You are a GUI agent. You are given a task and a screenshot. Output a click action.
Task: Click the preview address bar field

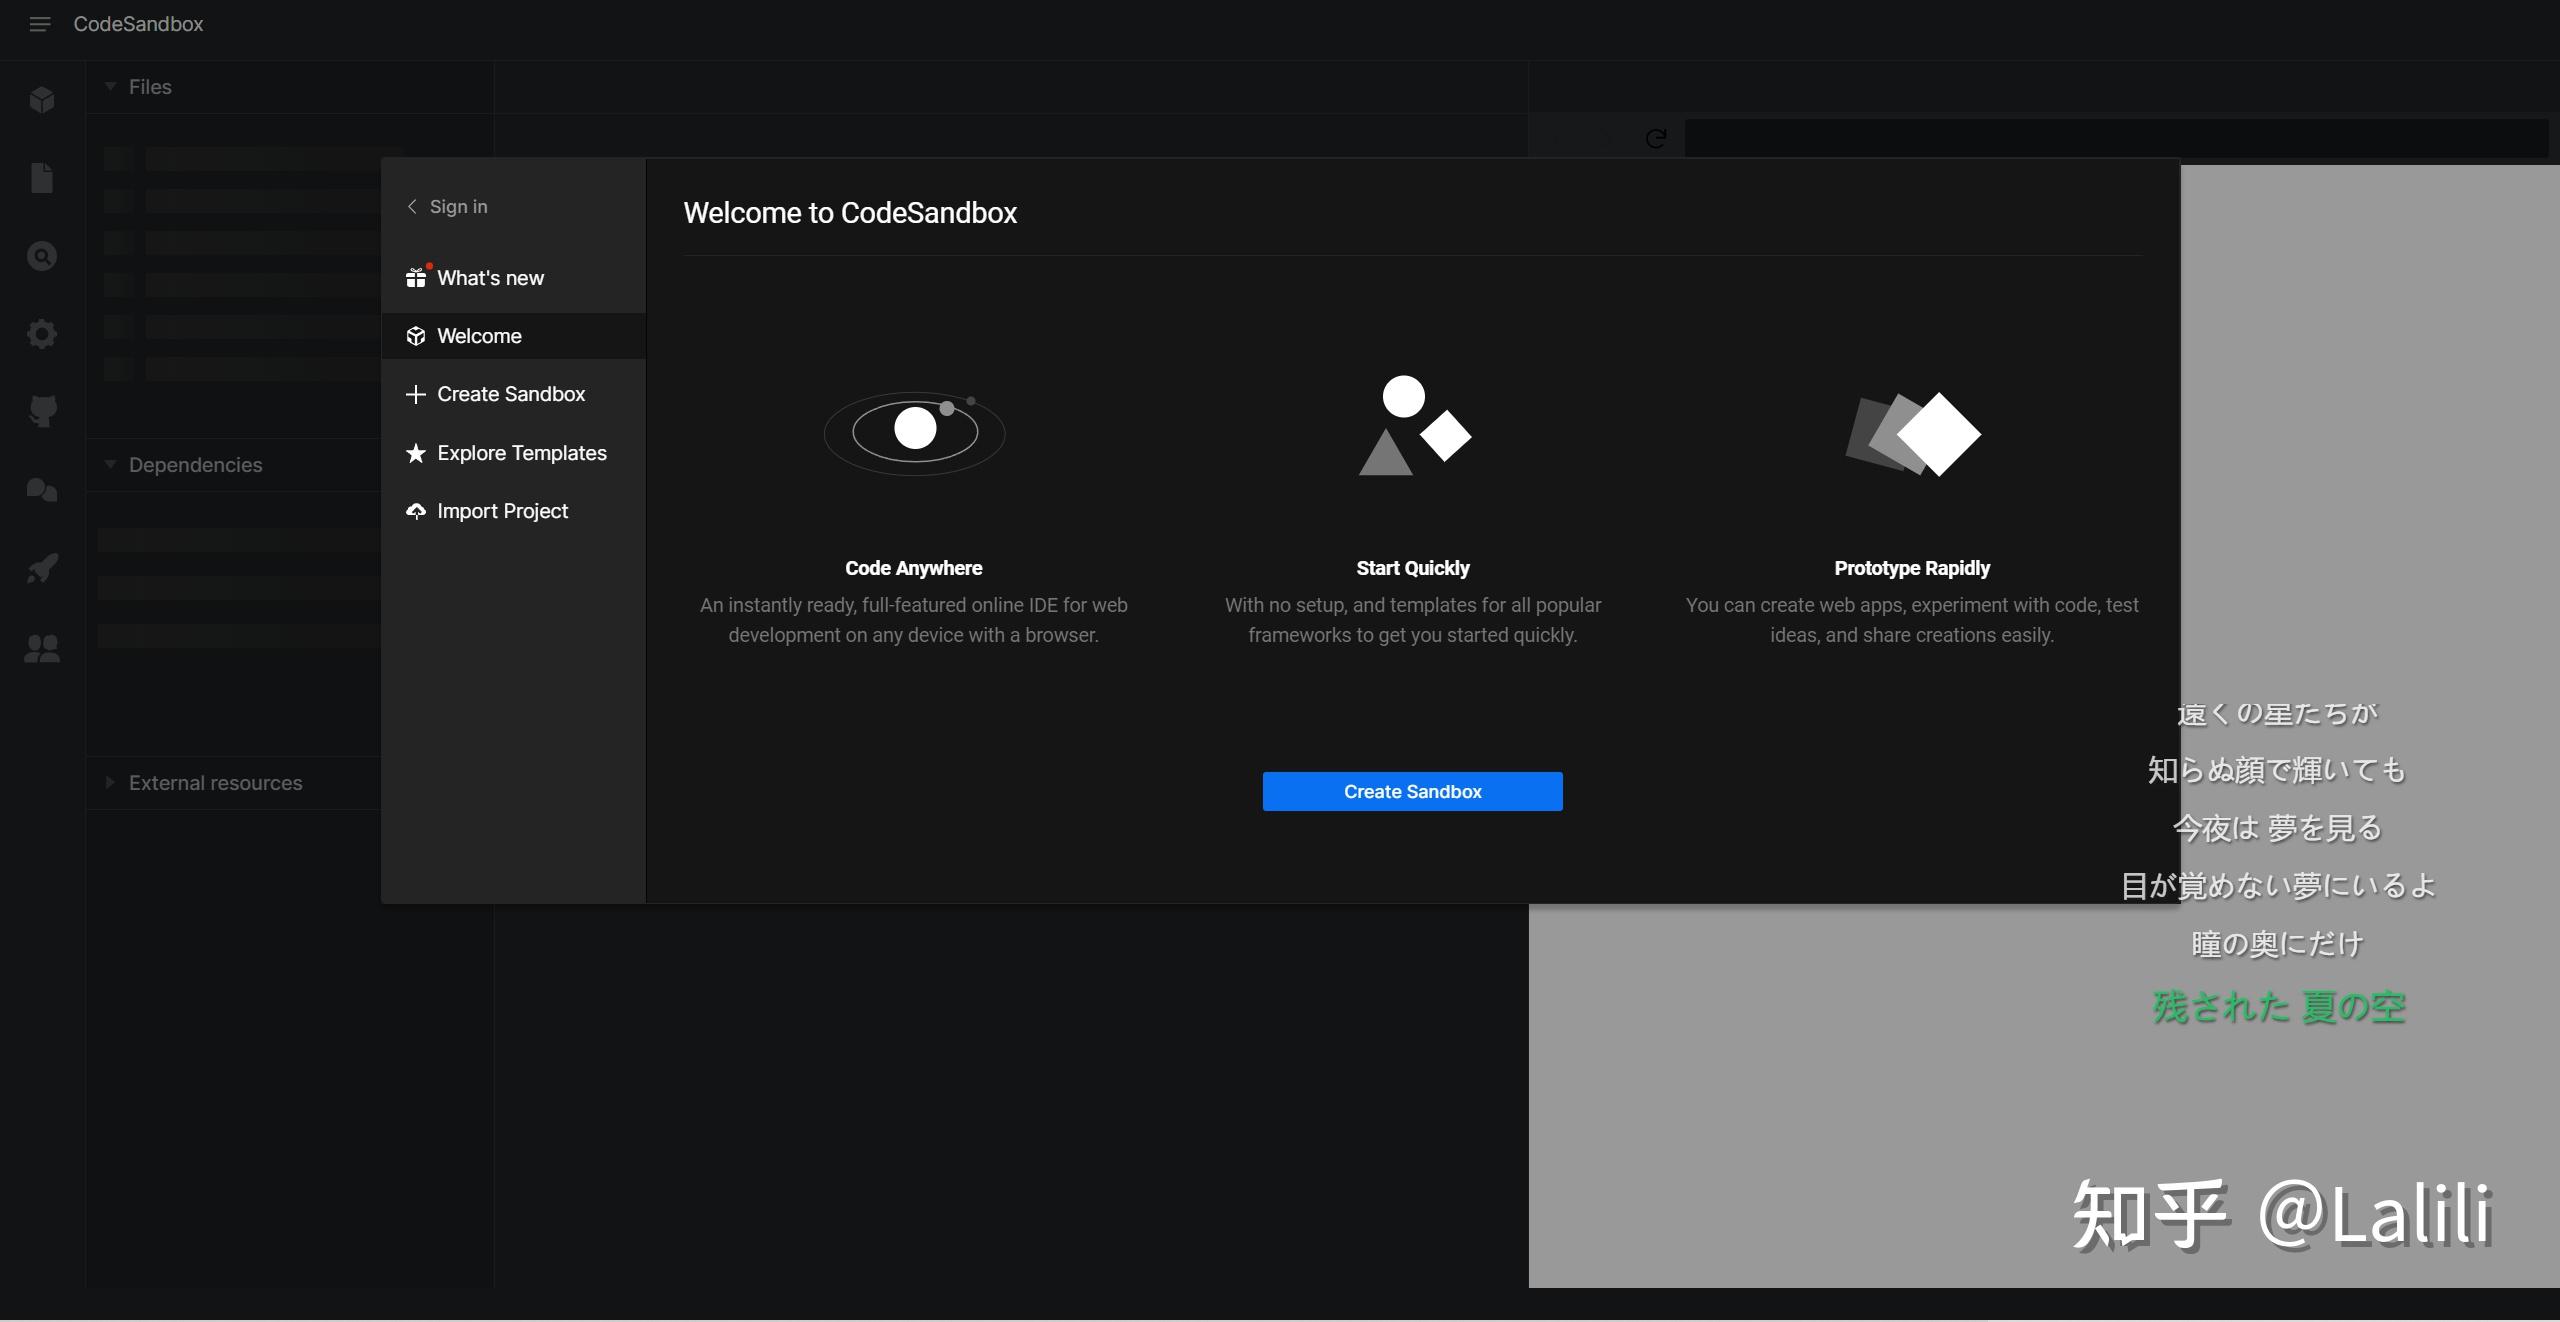coord(2115,139)
